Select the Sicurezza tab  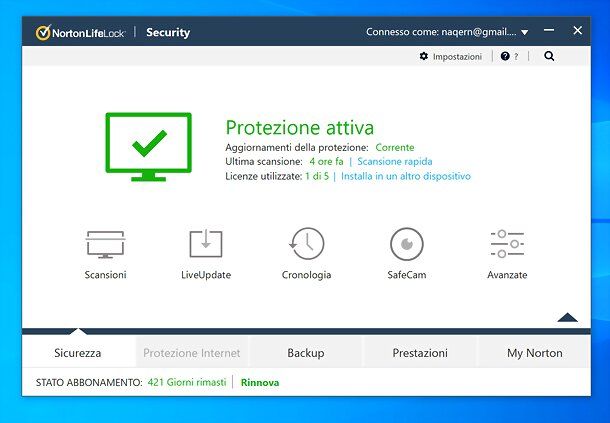77,353
